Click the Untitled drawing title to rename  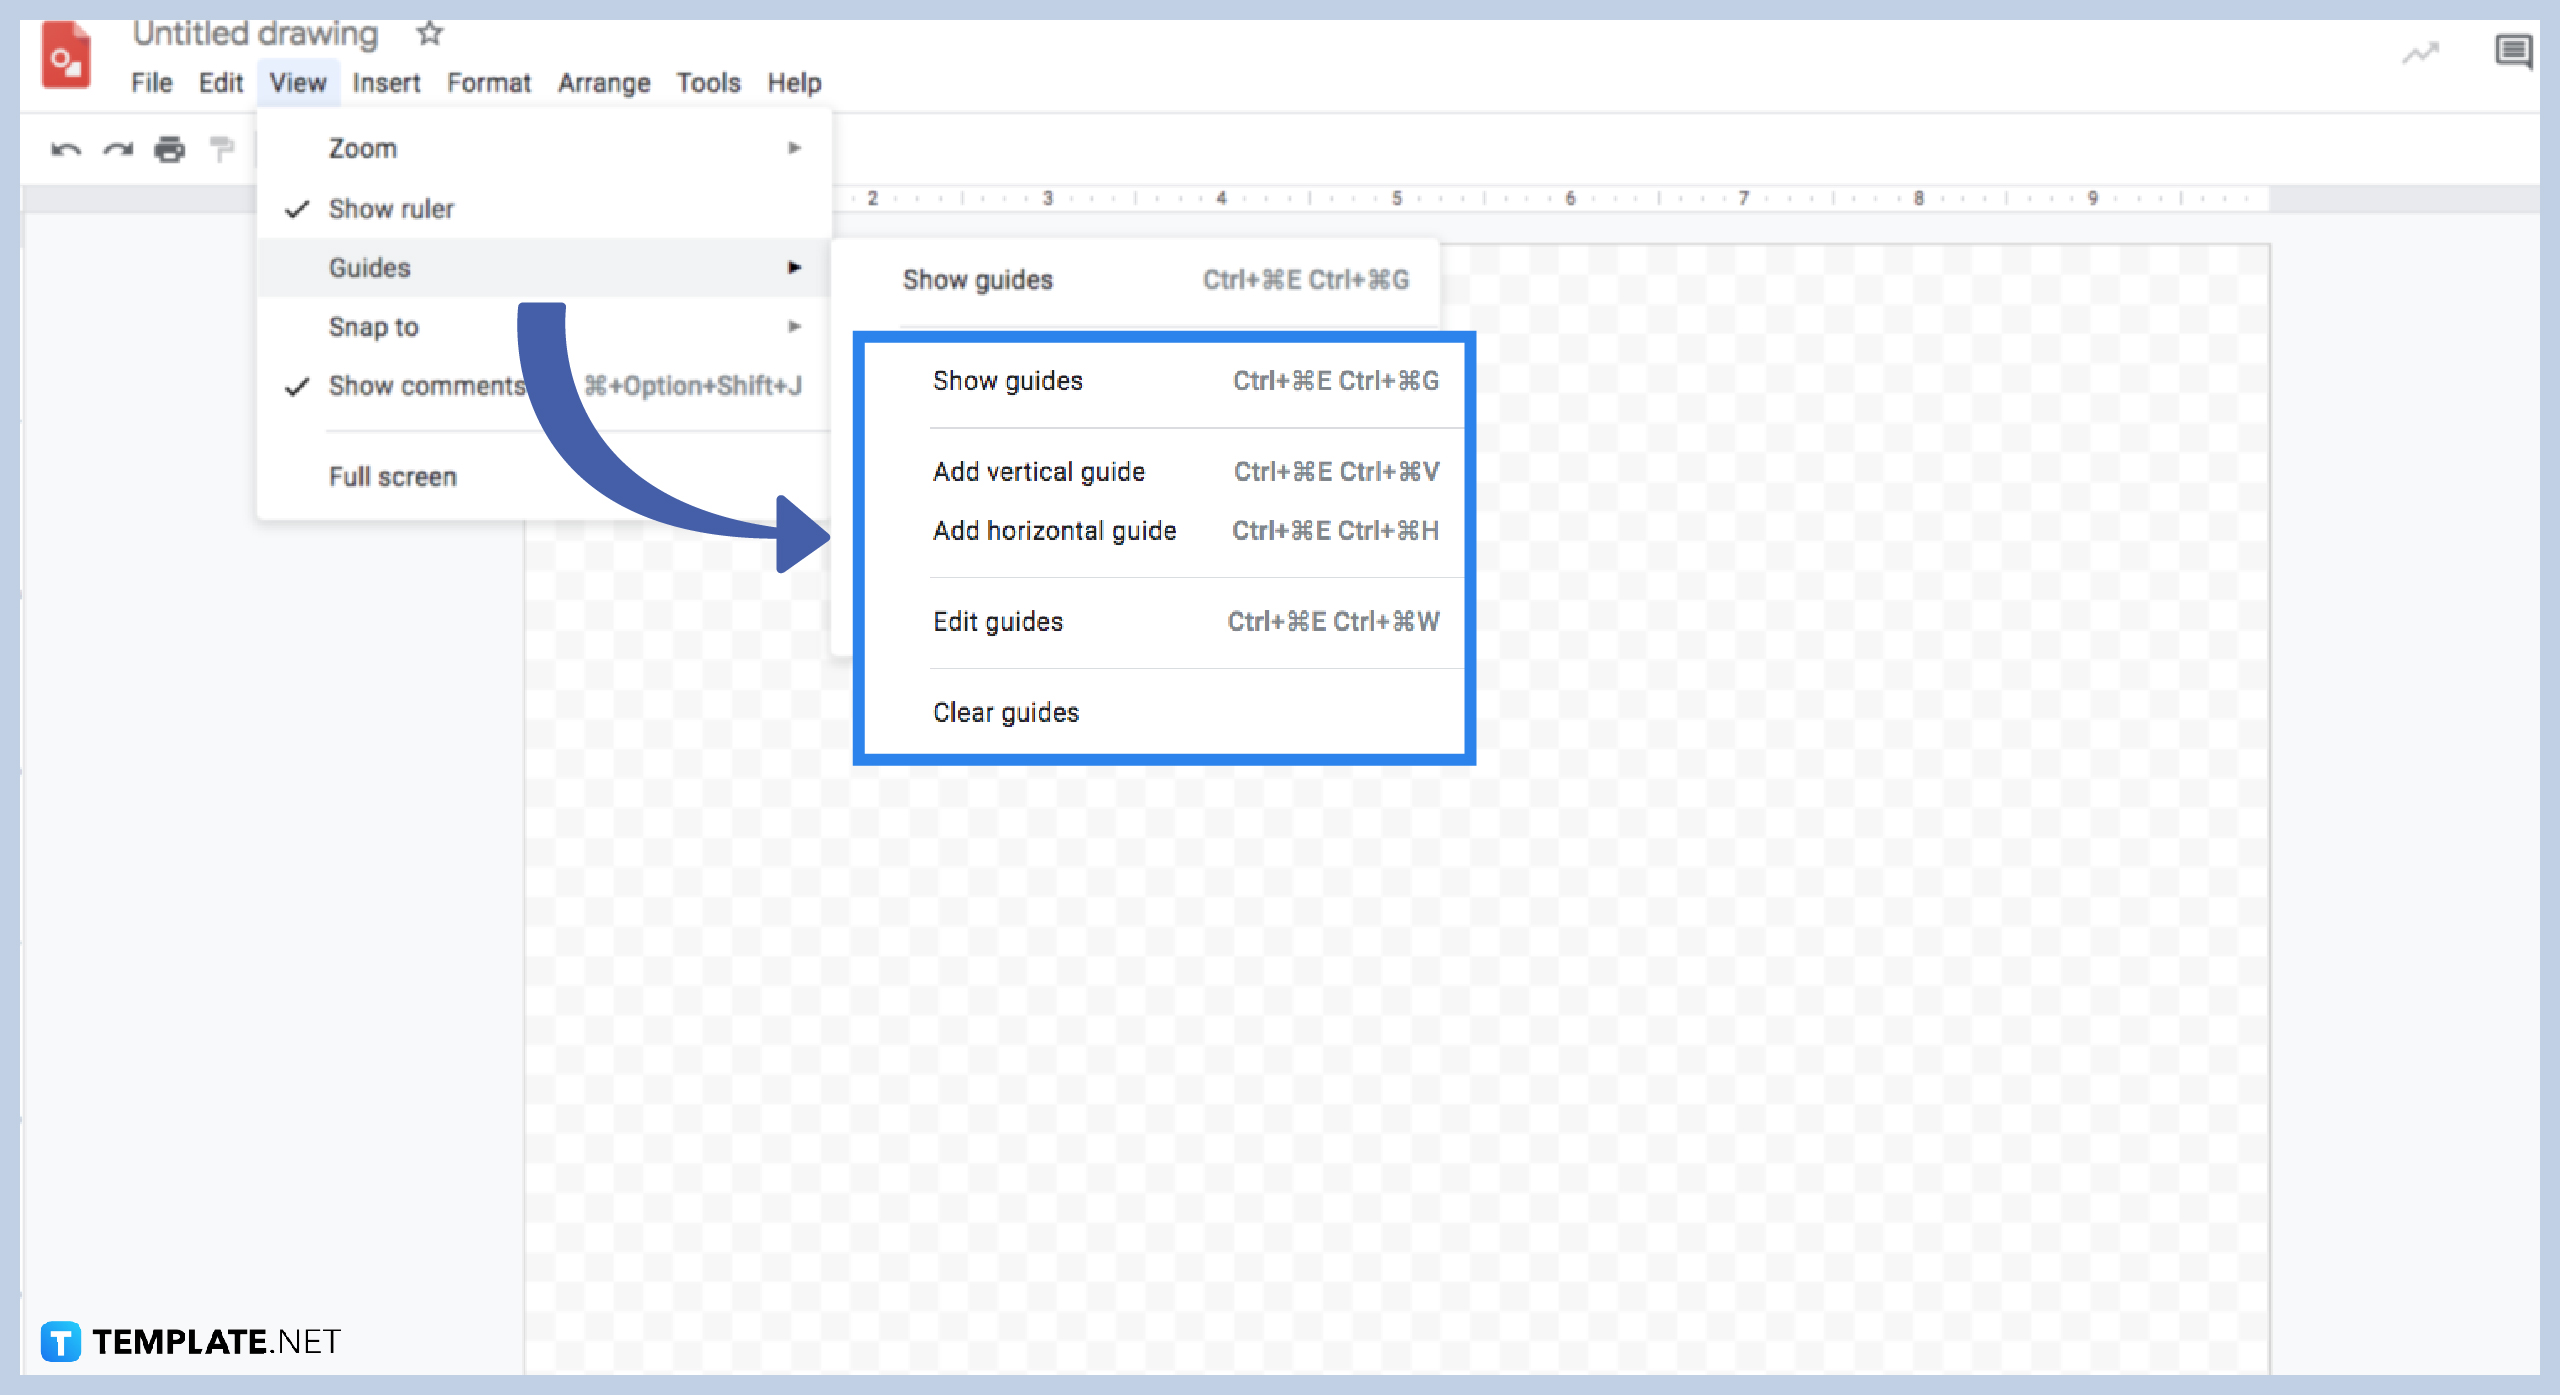pyautogui.click(x=256, y=33)
